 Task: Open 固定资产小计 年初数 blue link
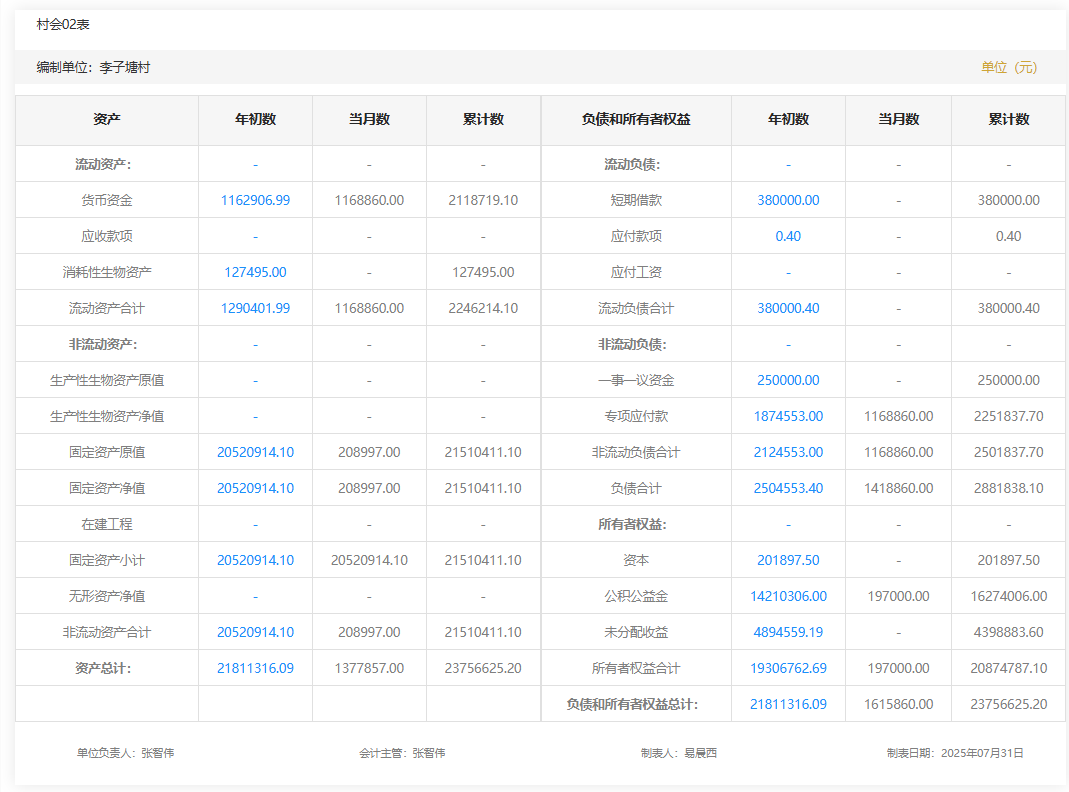[x=255, y=560]
